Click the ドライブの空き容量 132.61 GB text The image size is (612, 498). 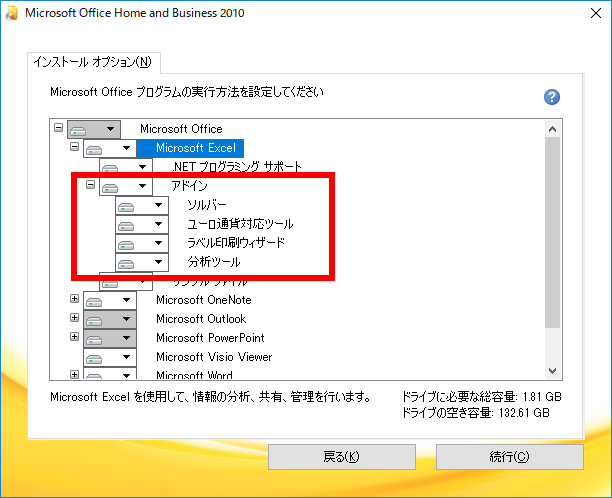[x=476, y=413]
